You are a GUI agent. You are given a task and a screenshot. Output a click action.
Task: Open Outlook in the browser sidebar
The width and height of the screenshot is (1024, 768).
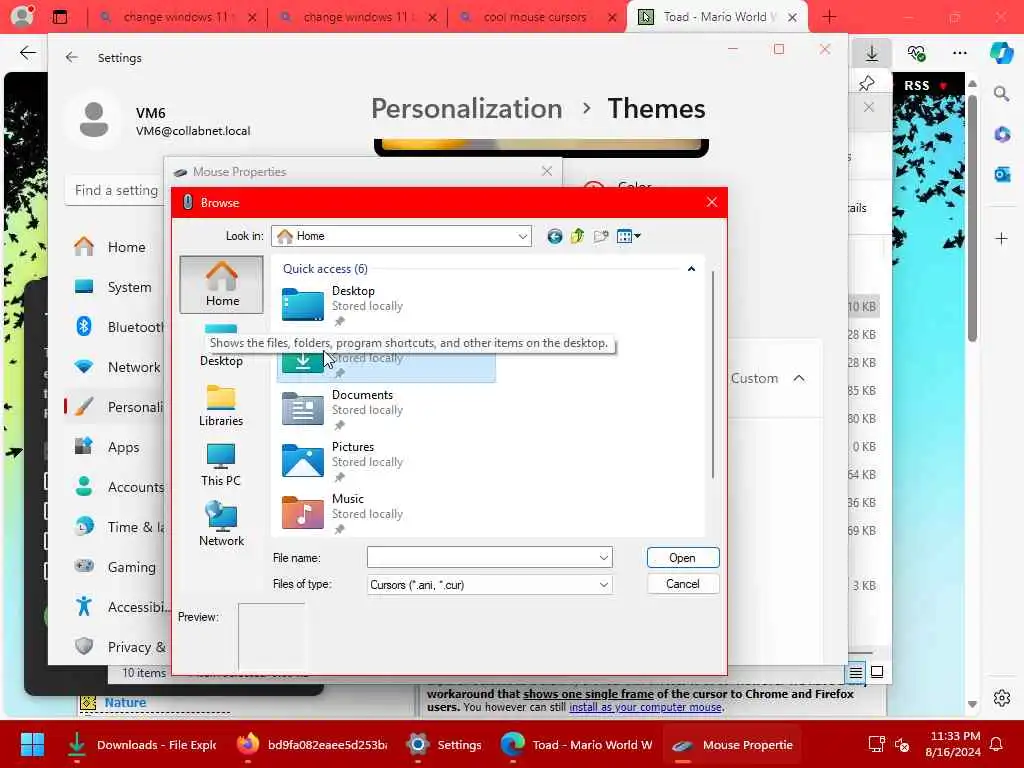[1002, 174]
